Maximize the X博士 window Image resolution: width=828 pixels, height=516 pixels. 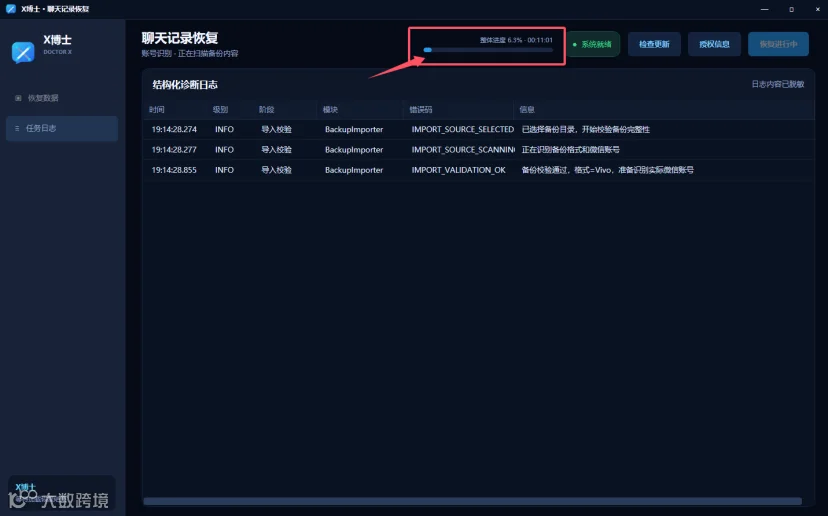(x=791, y=9)
